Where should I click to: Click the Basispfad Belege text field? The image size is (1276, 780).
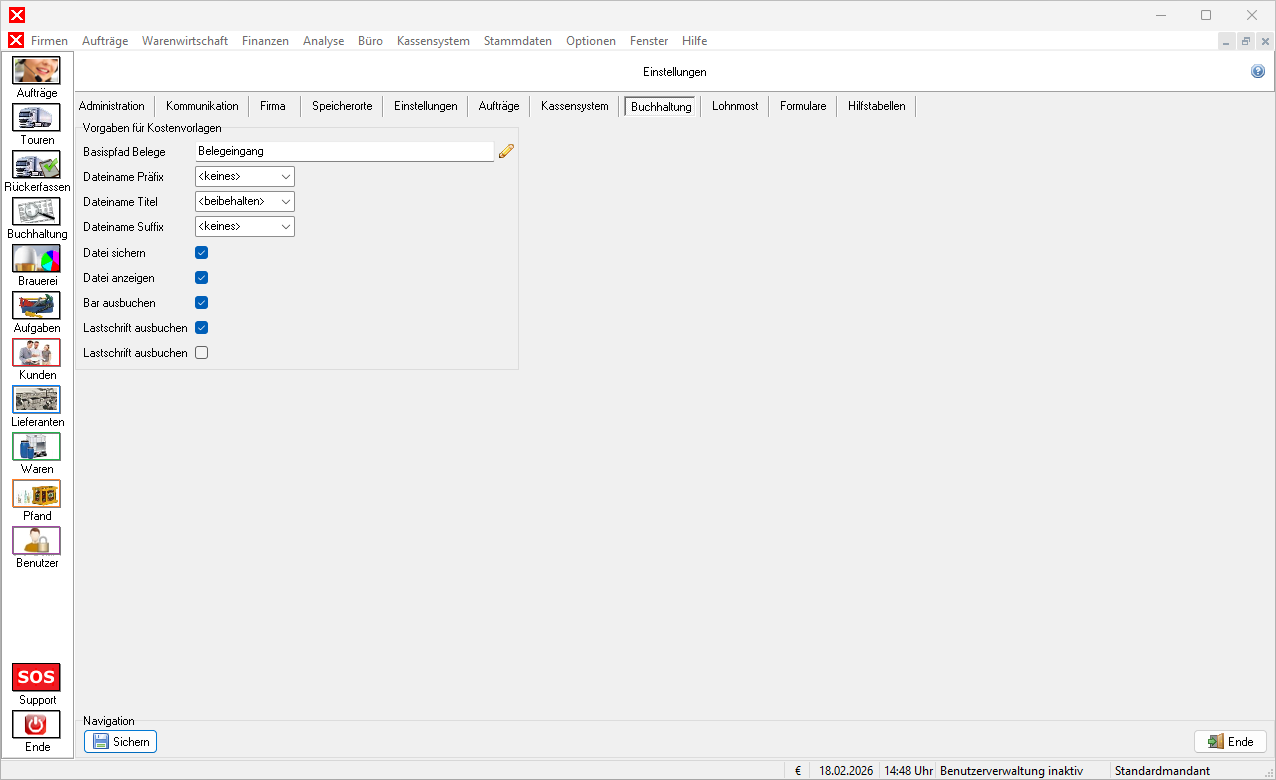(x=344, y=151)
